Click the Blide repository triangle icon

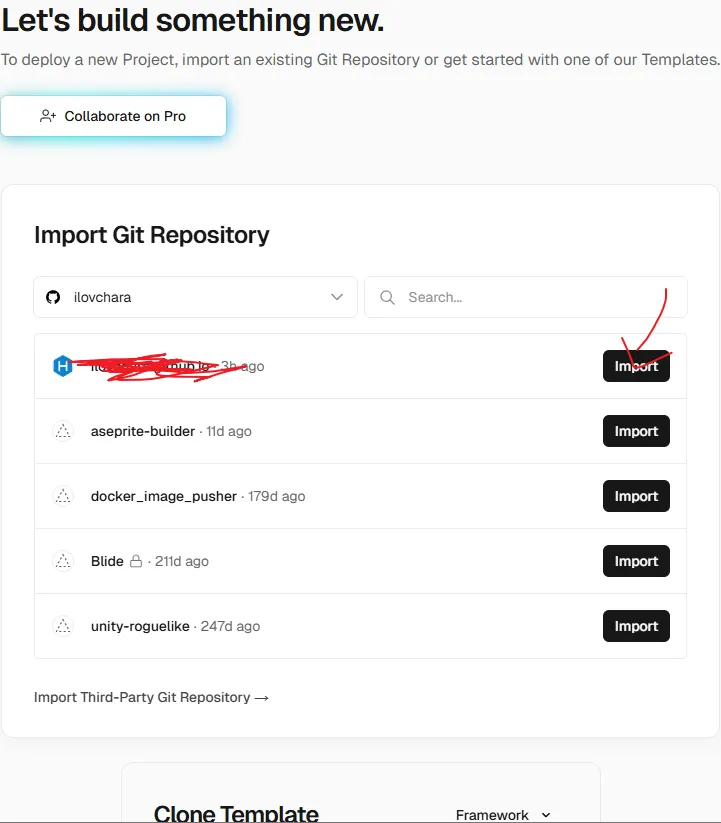pos(63,561)
